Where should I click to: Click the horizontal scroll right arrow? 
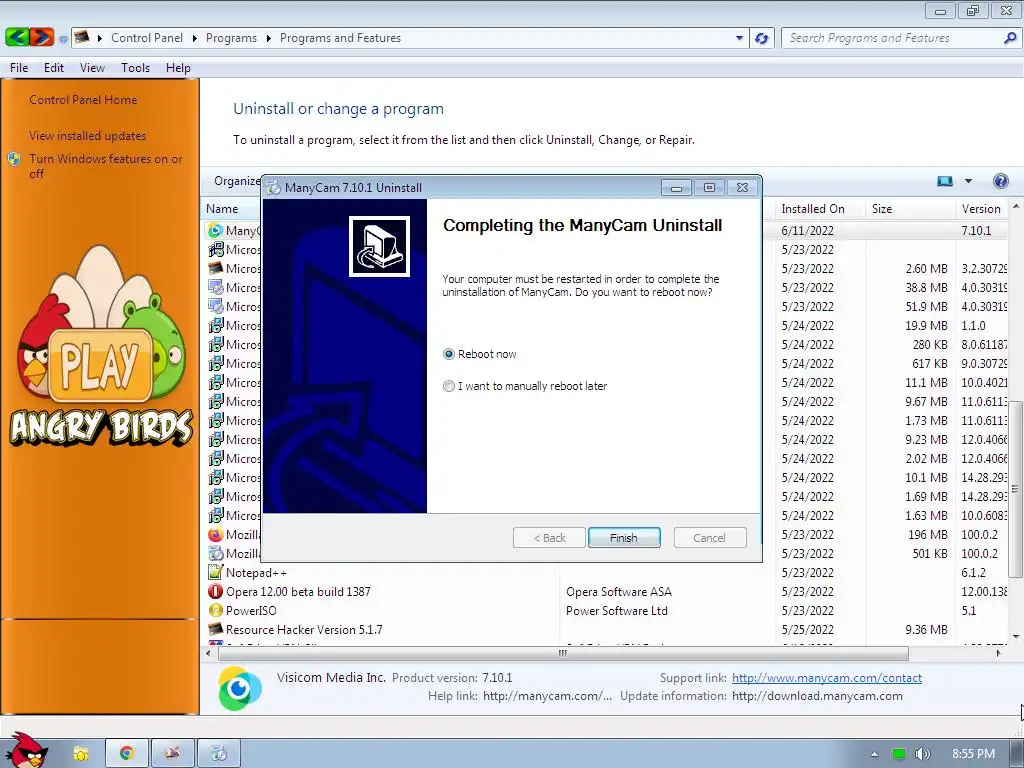(998, 653)
